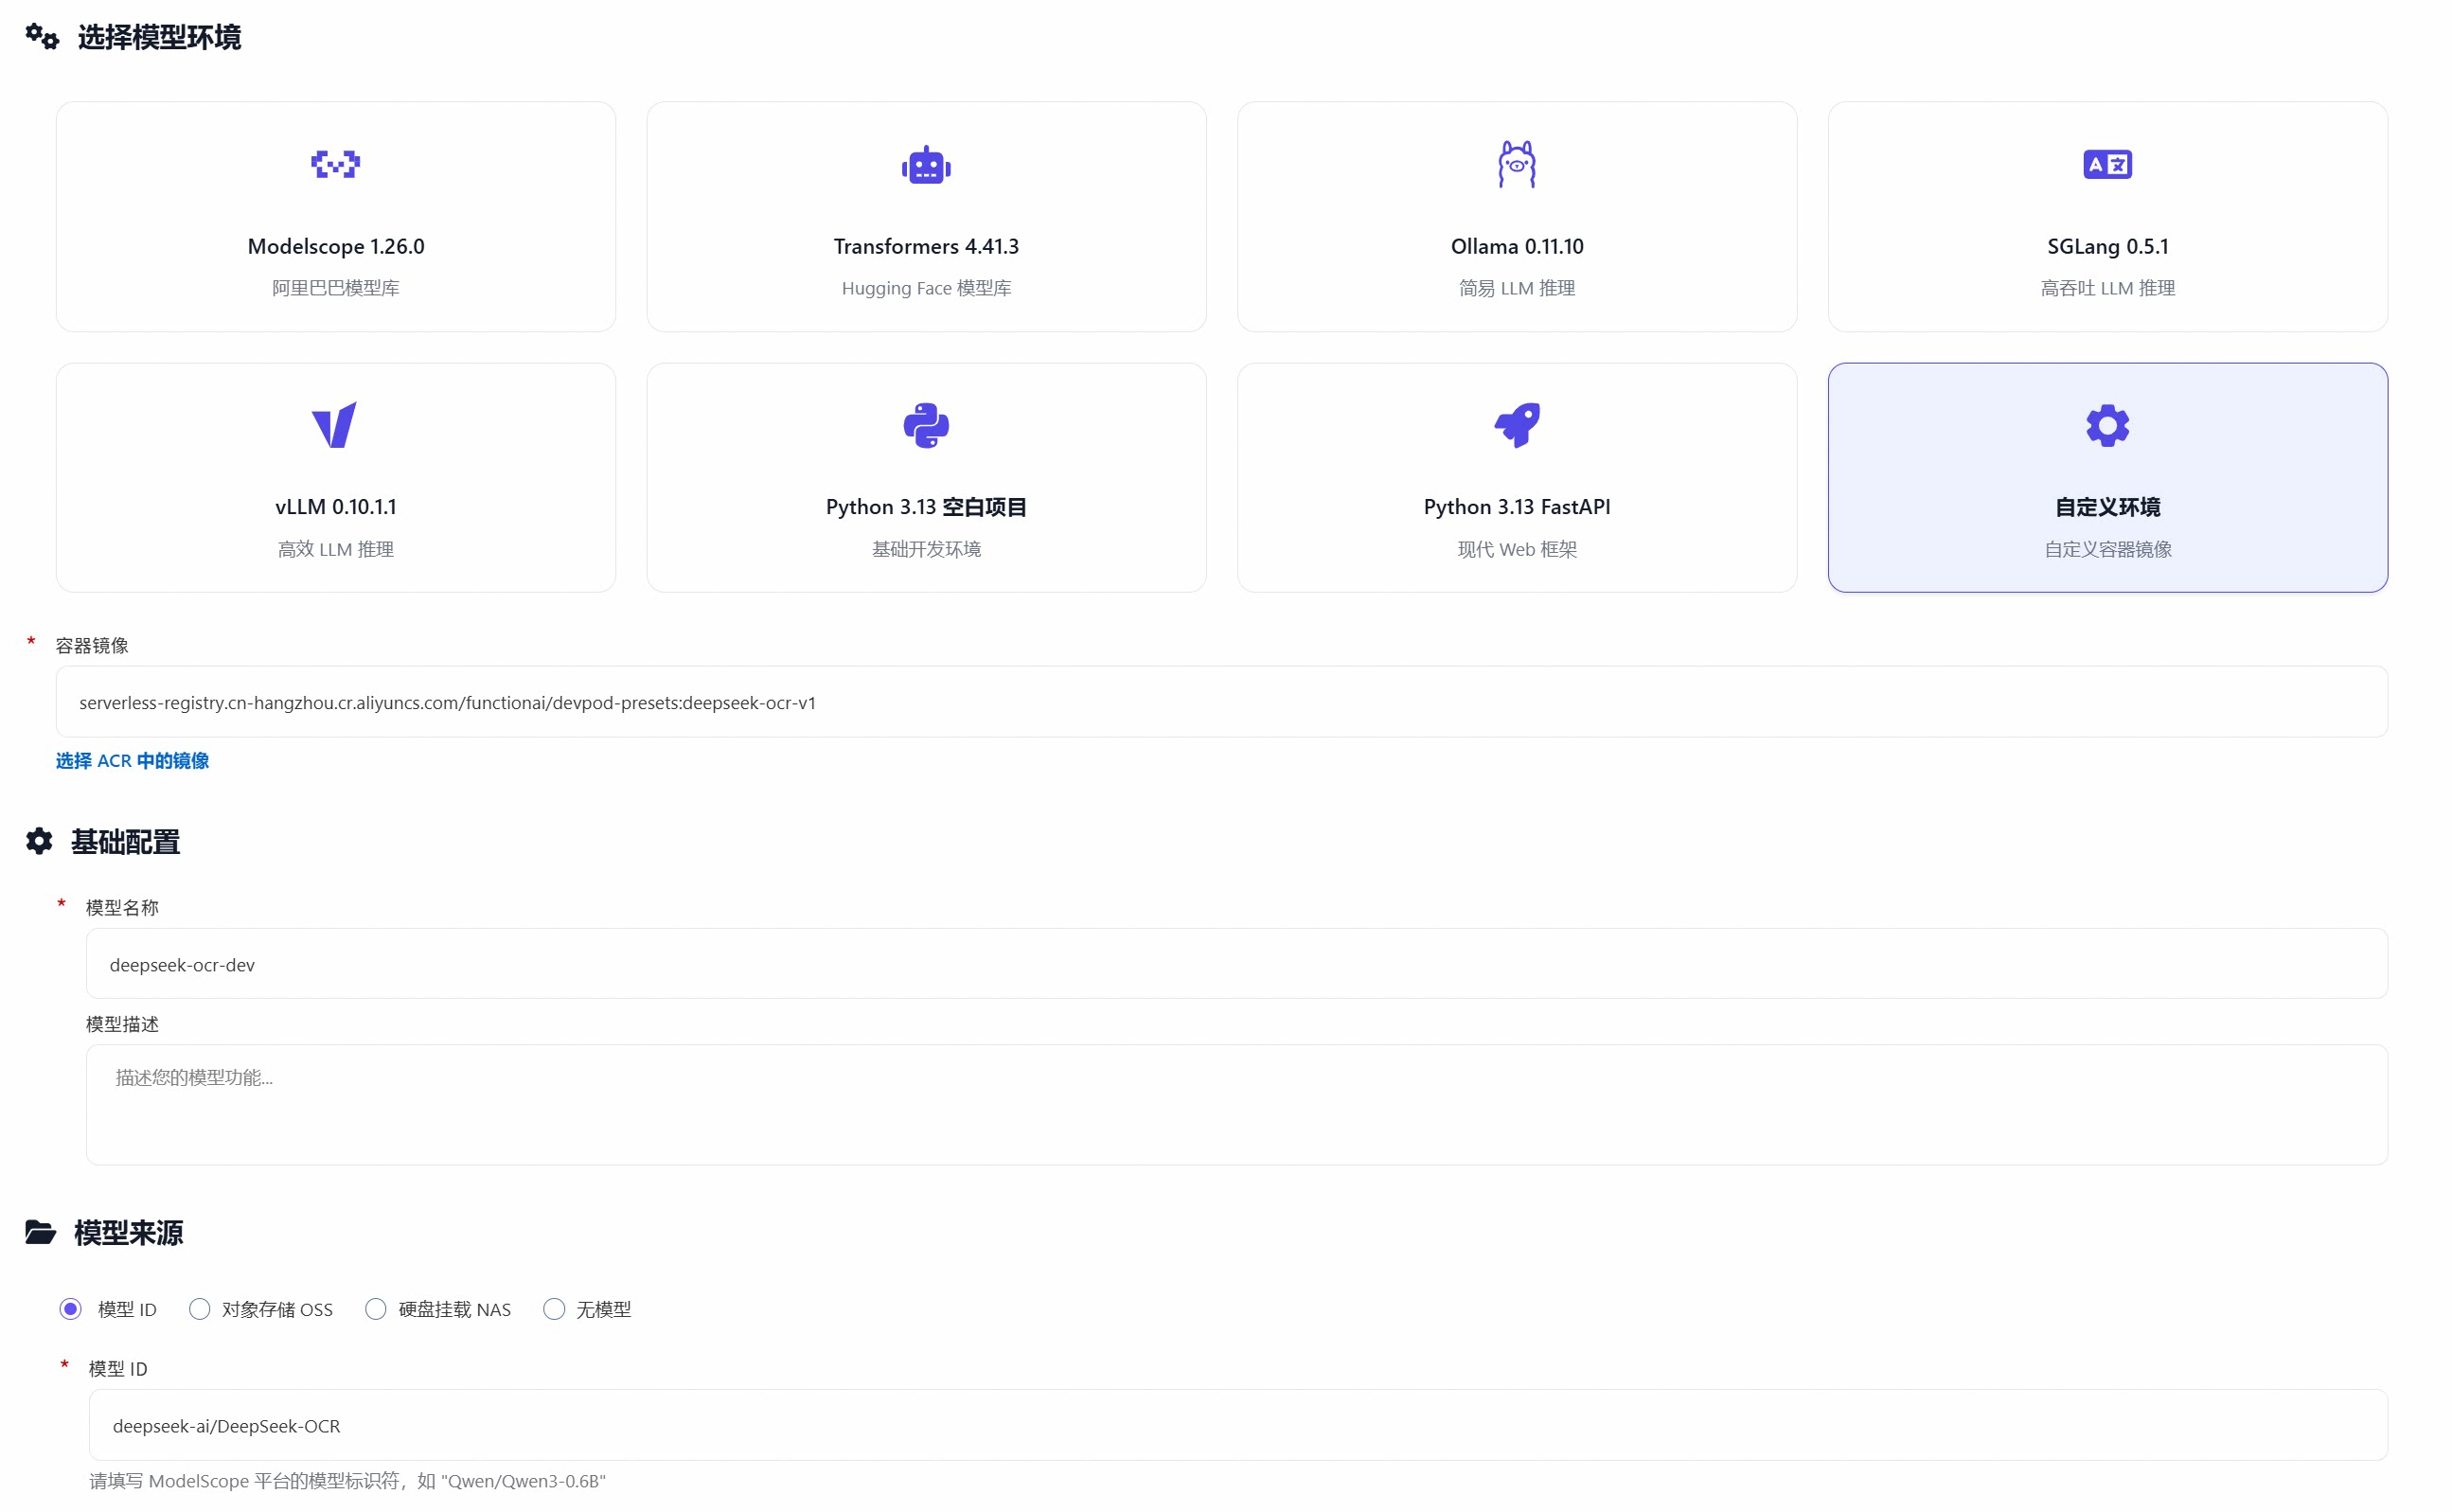
Task: Select the 无模型 radio option
Action: (554, 1308)
